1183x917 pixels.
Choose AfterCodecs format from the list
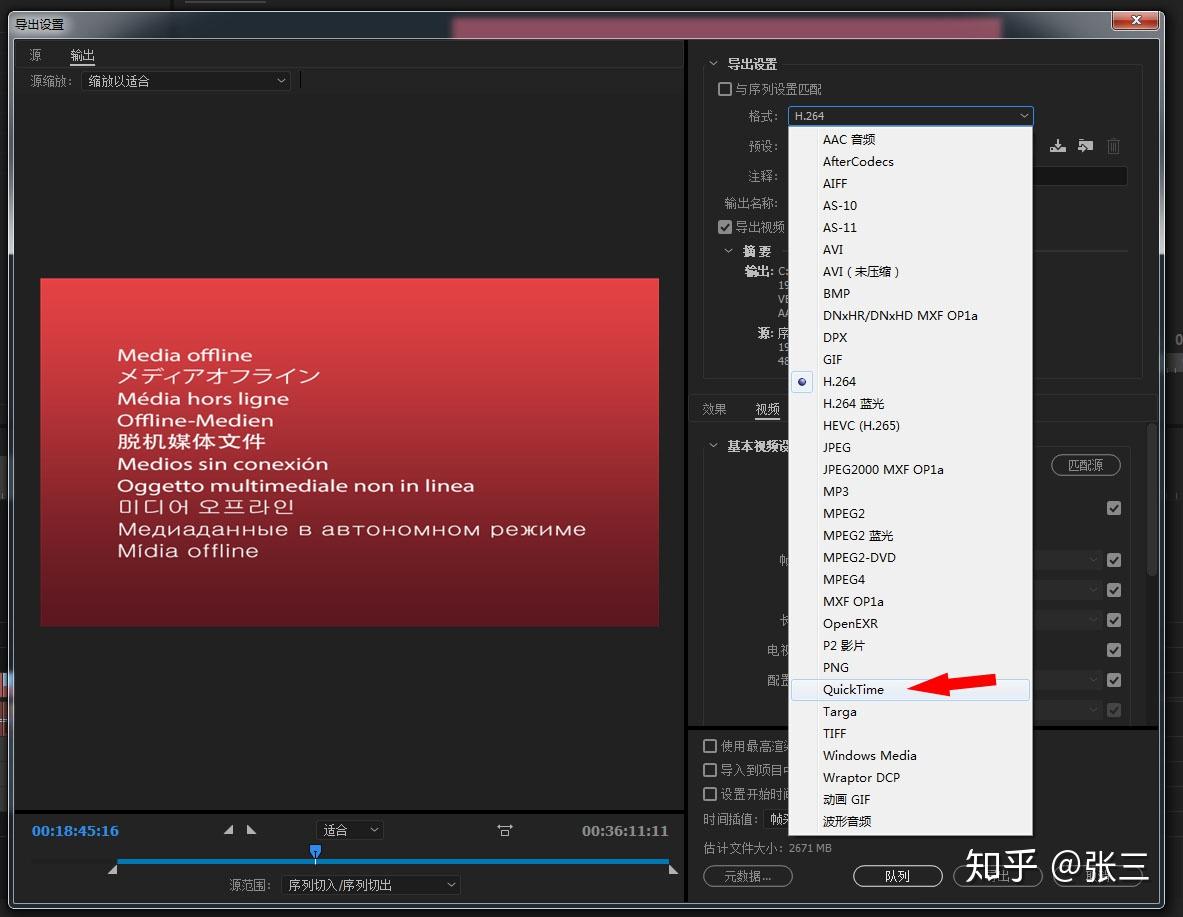pos(911,162)
